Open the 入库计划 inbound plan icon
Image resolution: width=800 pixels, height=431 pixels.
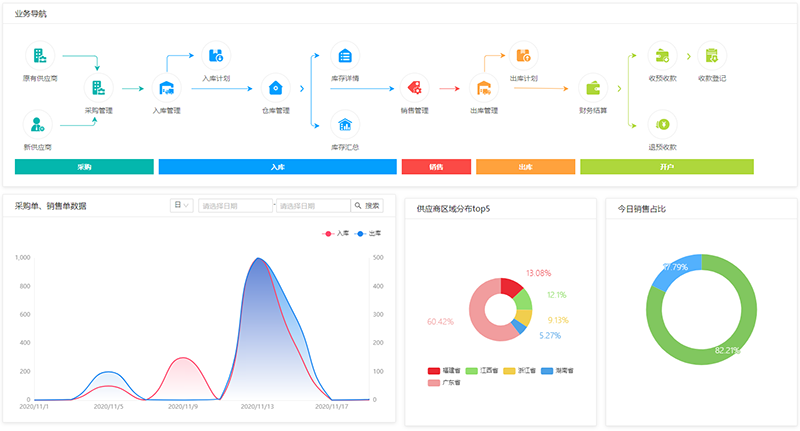click(216, 55)
